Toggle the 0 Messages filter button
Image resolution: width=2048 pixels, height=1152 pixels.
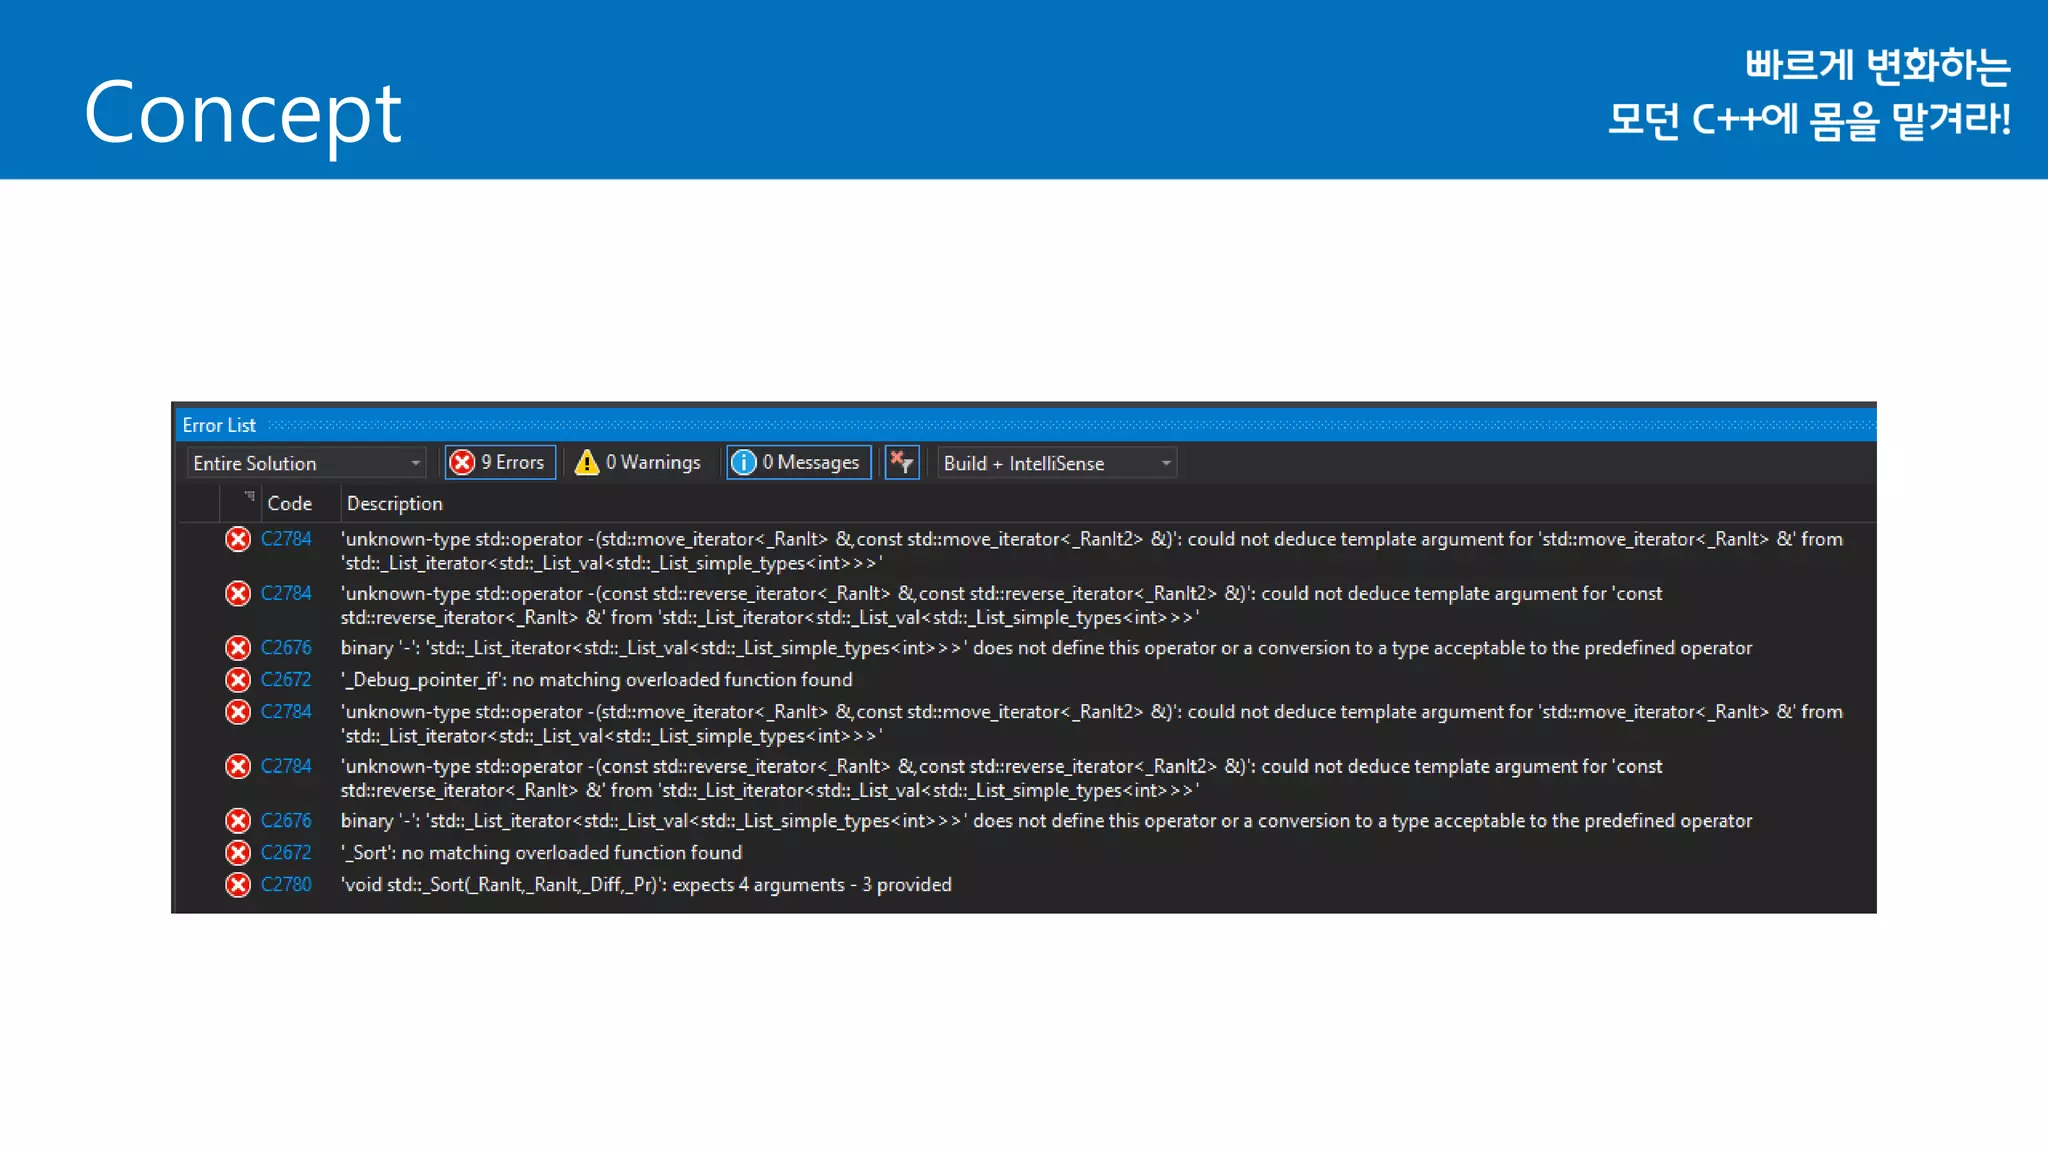pyautogui.click(x=798, y=462)
